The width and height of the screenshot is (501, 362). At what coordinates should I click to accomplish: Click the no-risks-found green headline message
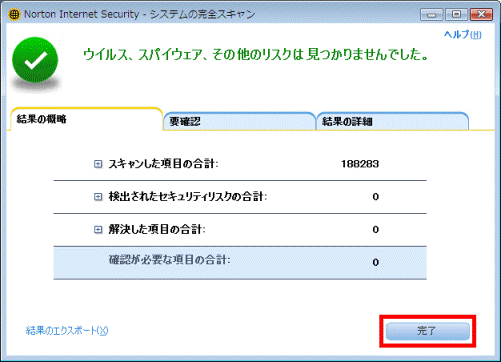tap(256, 54)
